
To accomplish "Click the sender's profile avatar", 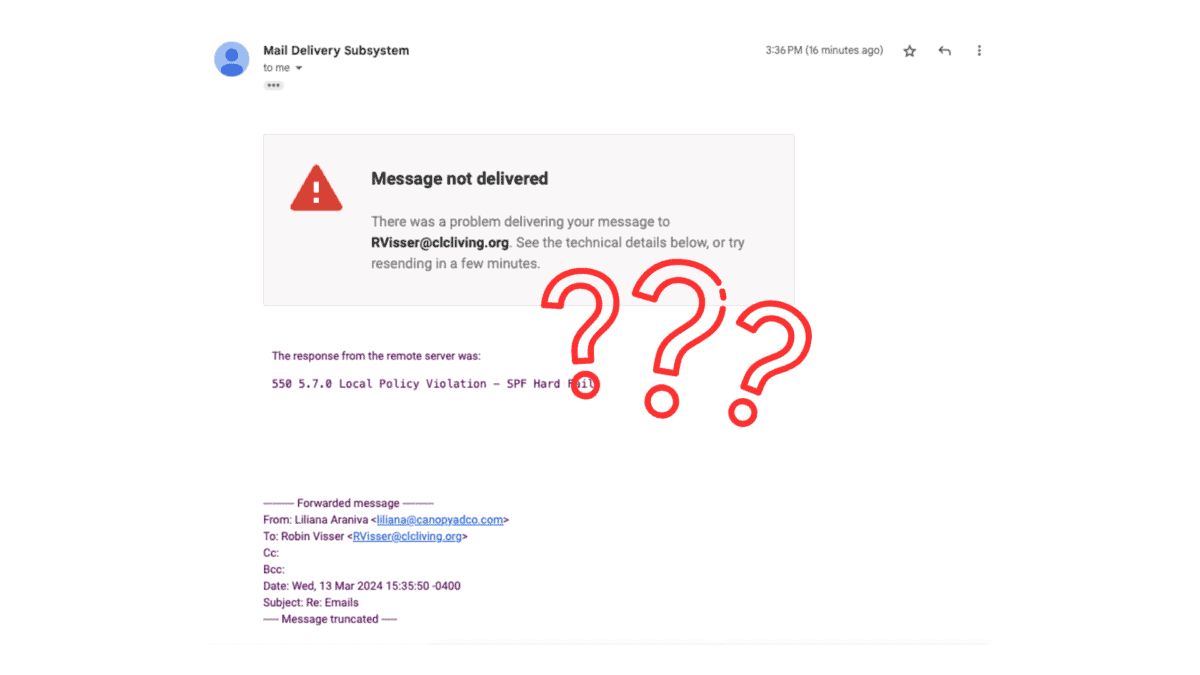I will 232,59.
